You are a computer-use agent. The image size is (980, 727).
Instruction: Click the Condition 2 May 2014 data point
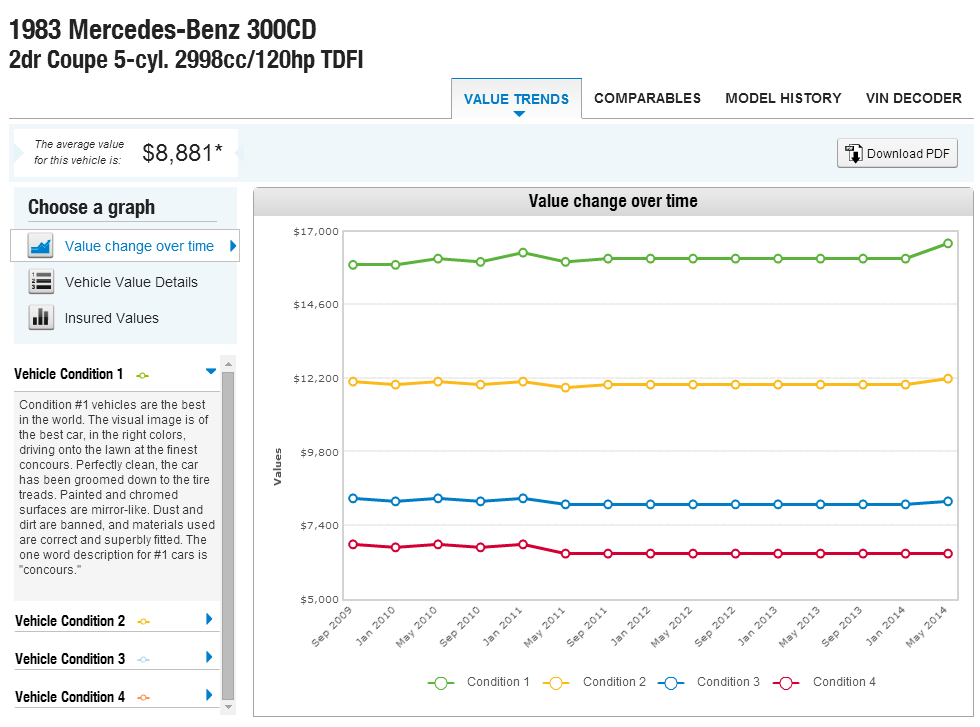coord(948,379)
